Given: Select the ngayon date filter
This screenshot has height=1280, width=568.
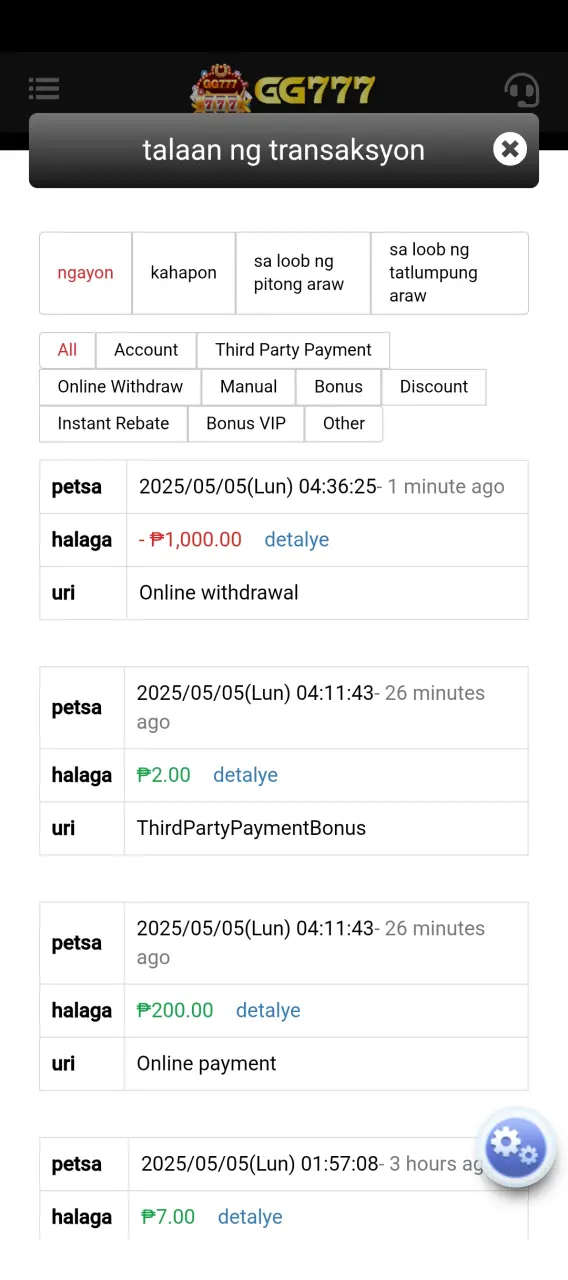Looking at the screenshot, I should click(x=86, y=273).
